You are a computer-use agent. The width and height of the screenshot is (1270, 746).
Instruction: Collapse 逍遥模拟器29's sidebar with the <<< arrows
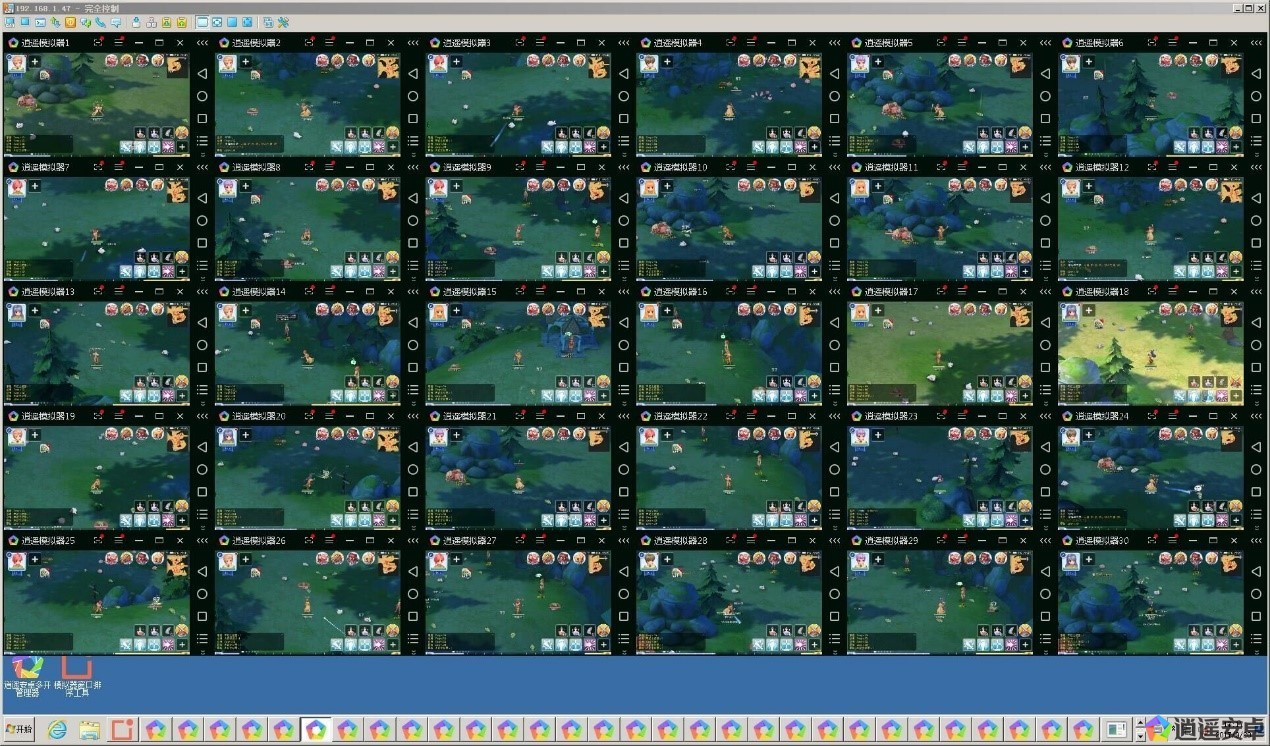click(x=1046, y=540)
